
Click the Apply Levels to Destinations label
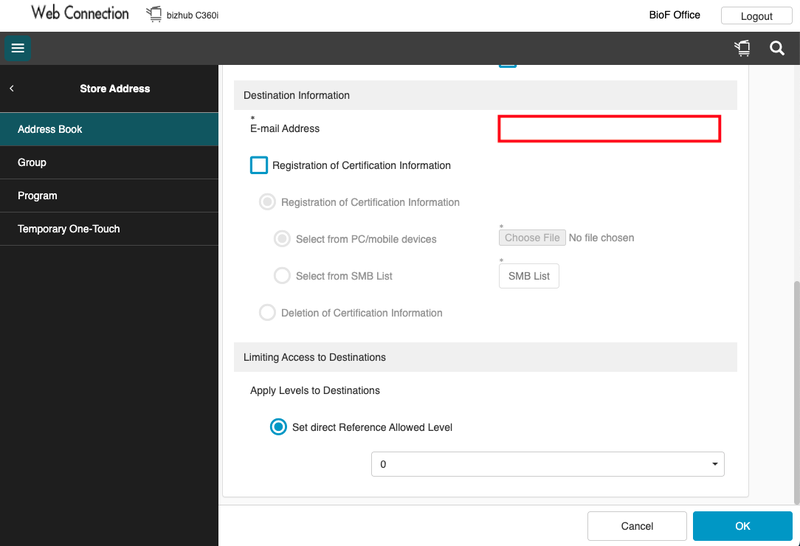tap(315, 390)
